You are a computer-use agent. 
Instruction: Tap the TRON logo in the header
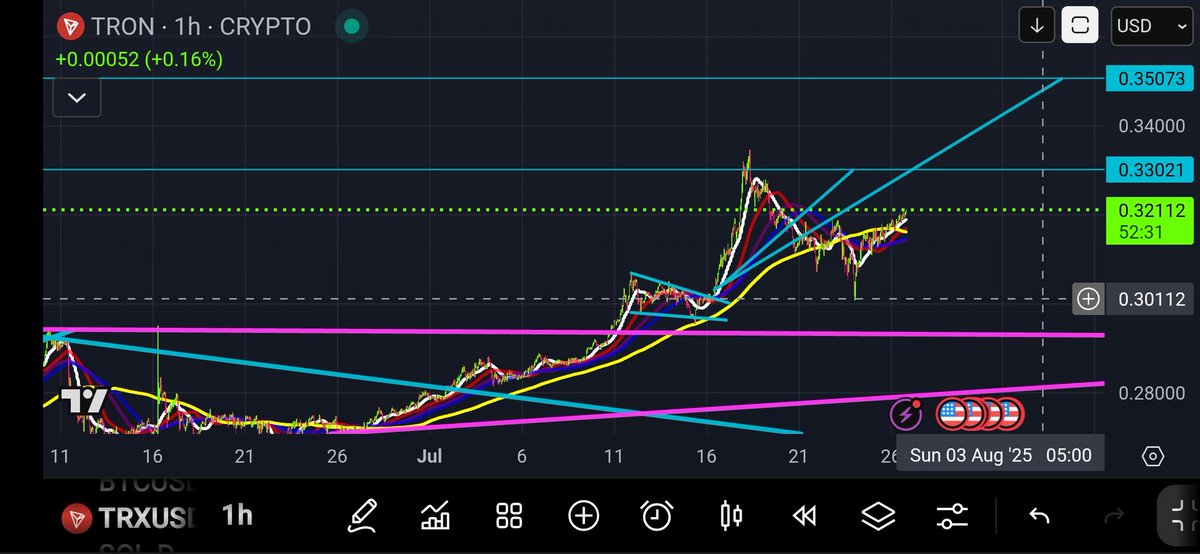[x=70, y=27]
